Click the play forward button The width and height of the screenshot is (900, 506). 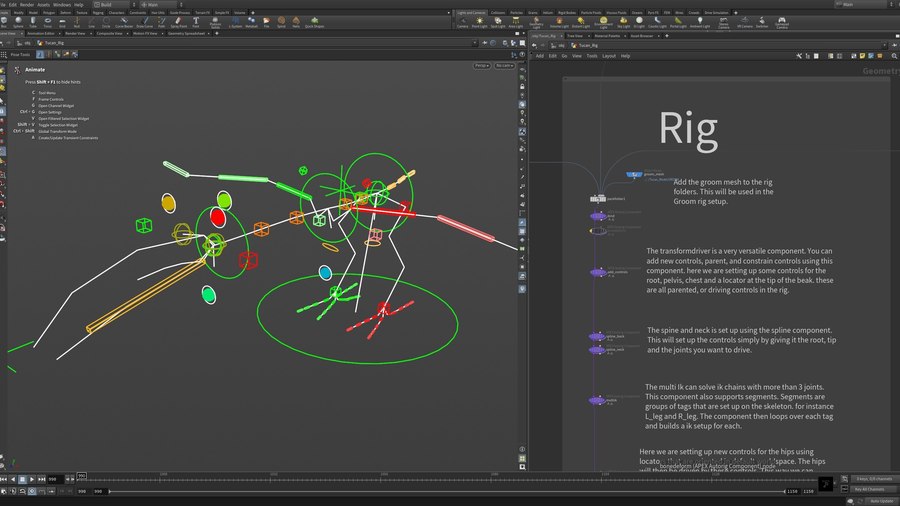[32, 479]
